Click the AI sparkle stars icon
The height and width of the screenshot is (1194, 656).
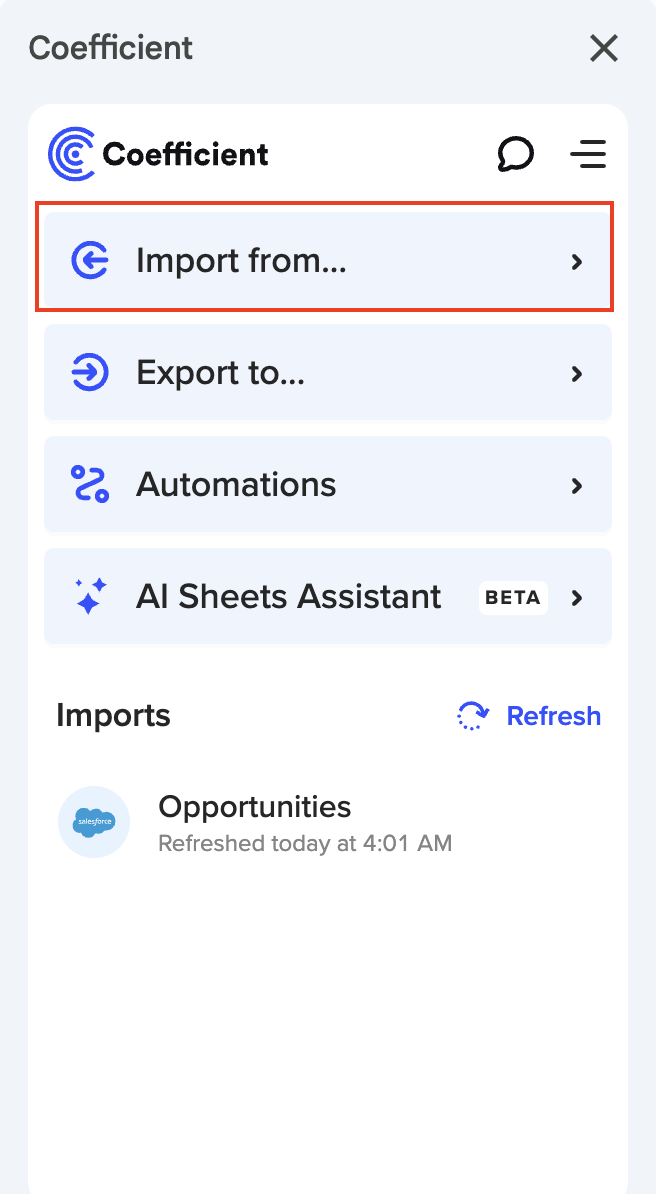pyautogui.click(x=90, y=597)
